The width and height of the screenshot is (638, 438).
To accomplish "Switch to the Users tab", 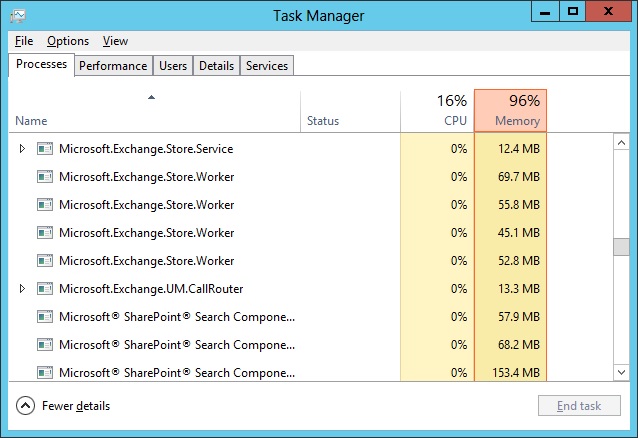I will tap(173, 66).
